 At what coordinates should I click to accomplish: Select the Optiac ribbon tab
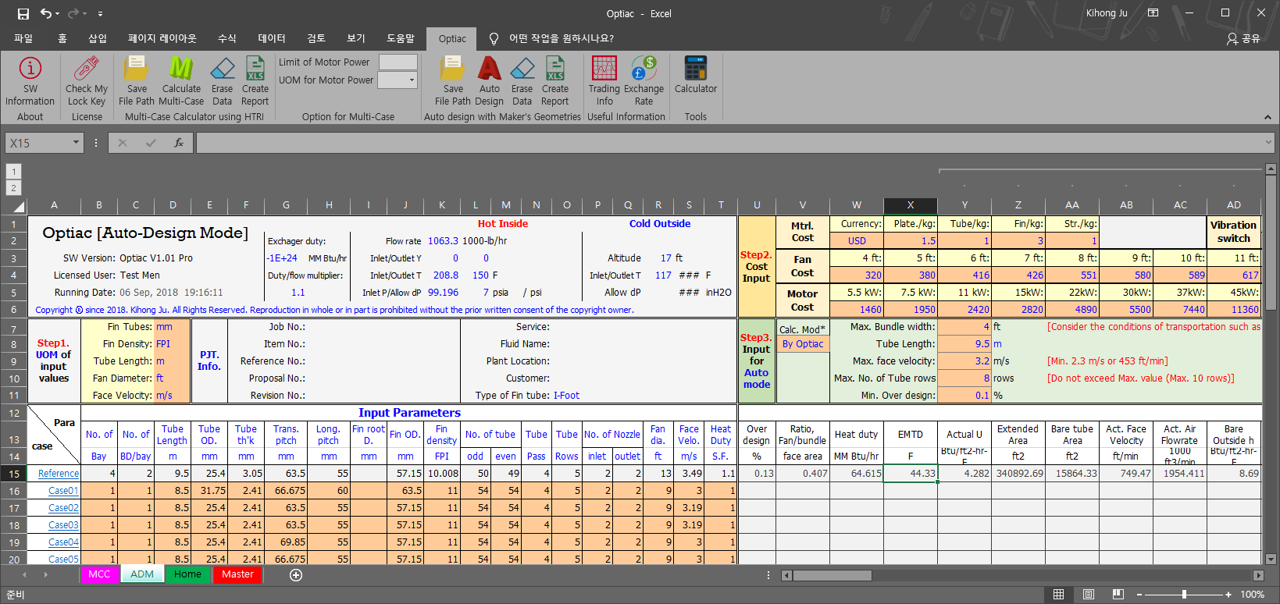pyautogui.click(x=452, y=39)
